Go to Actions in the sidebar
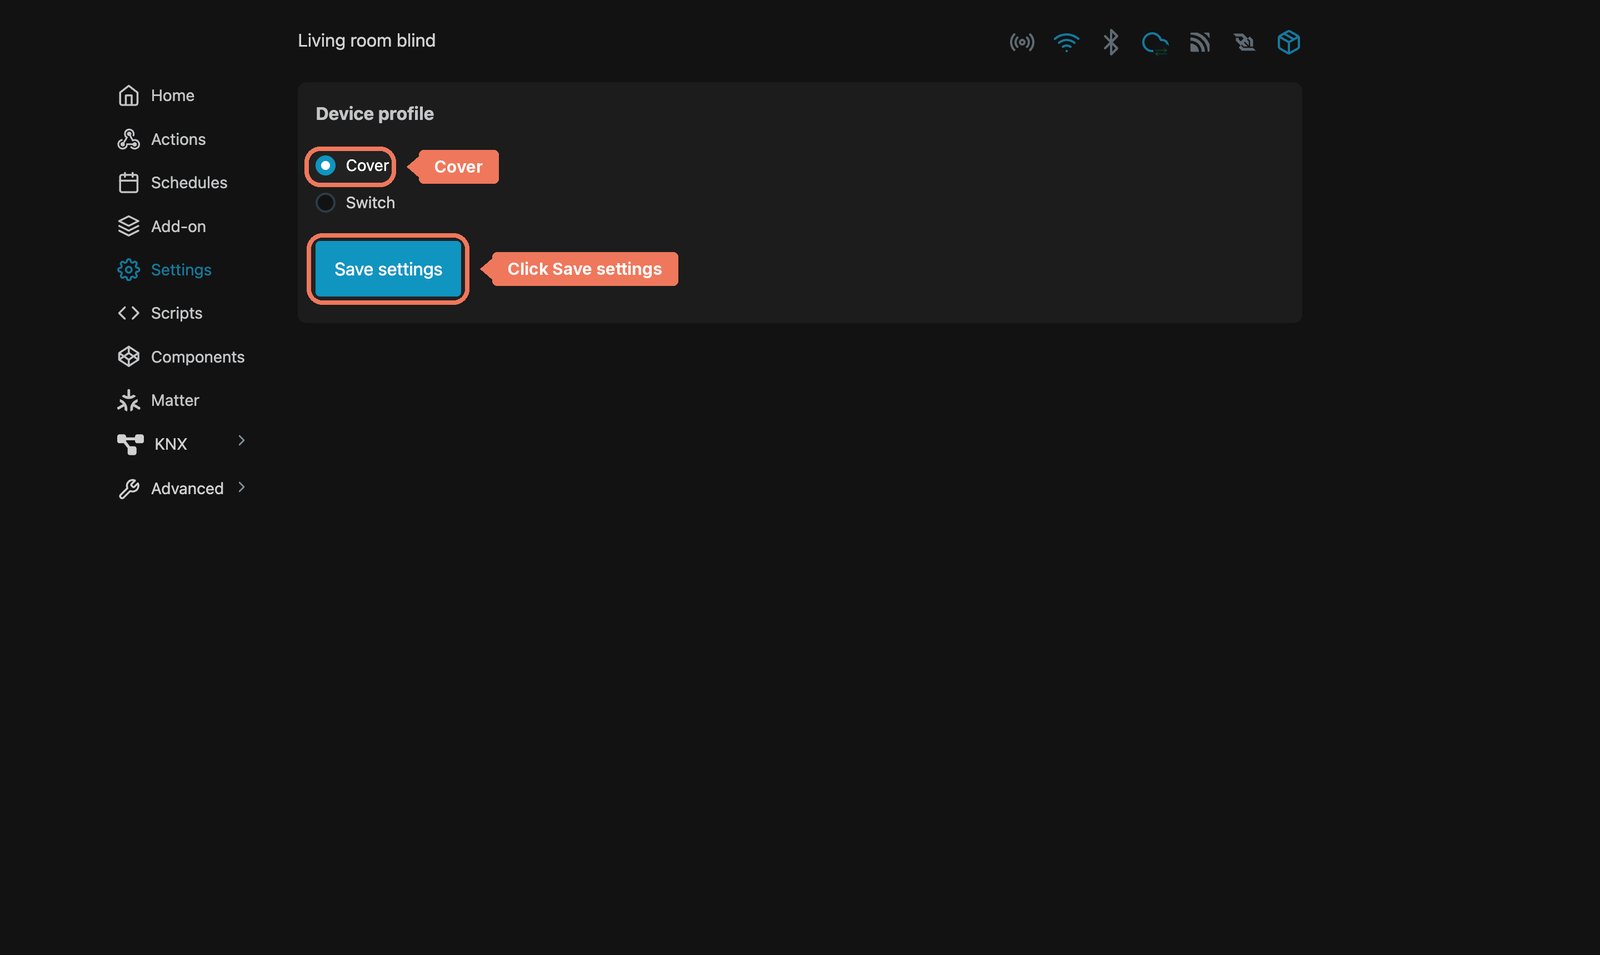1600x955 pixels. (x=161, y=139)
